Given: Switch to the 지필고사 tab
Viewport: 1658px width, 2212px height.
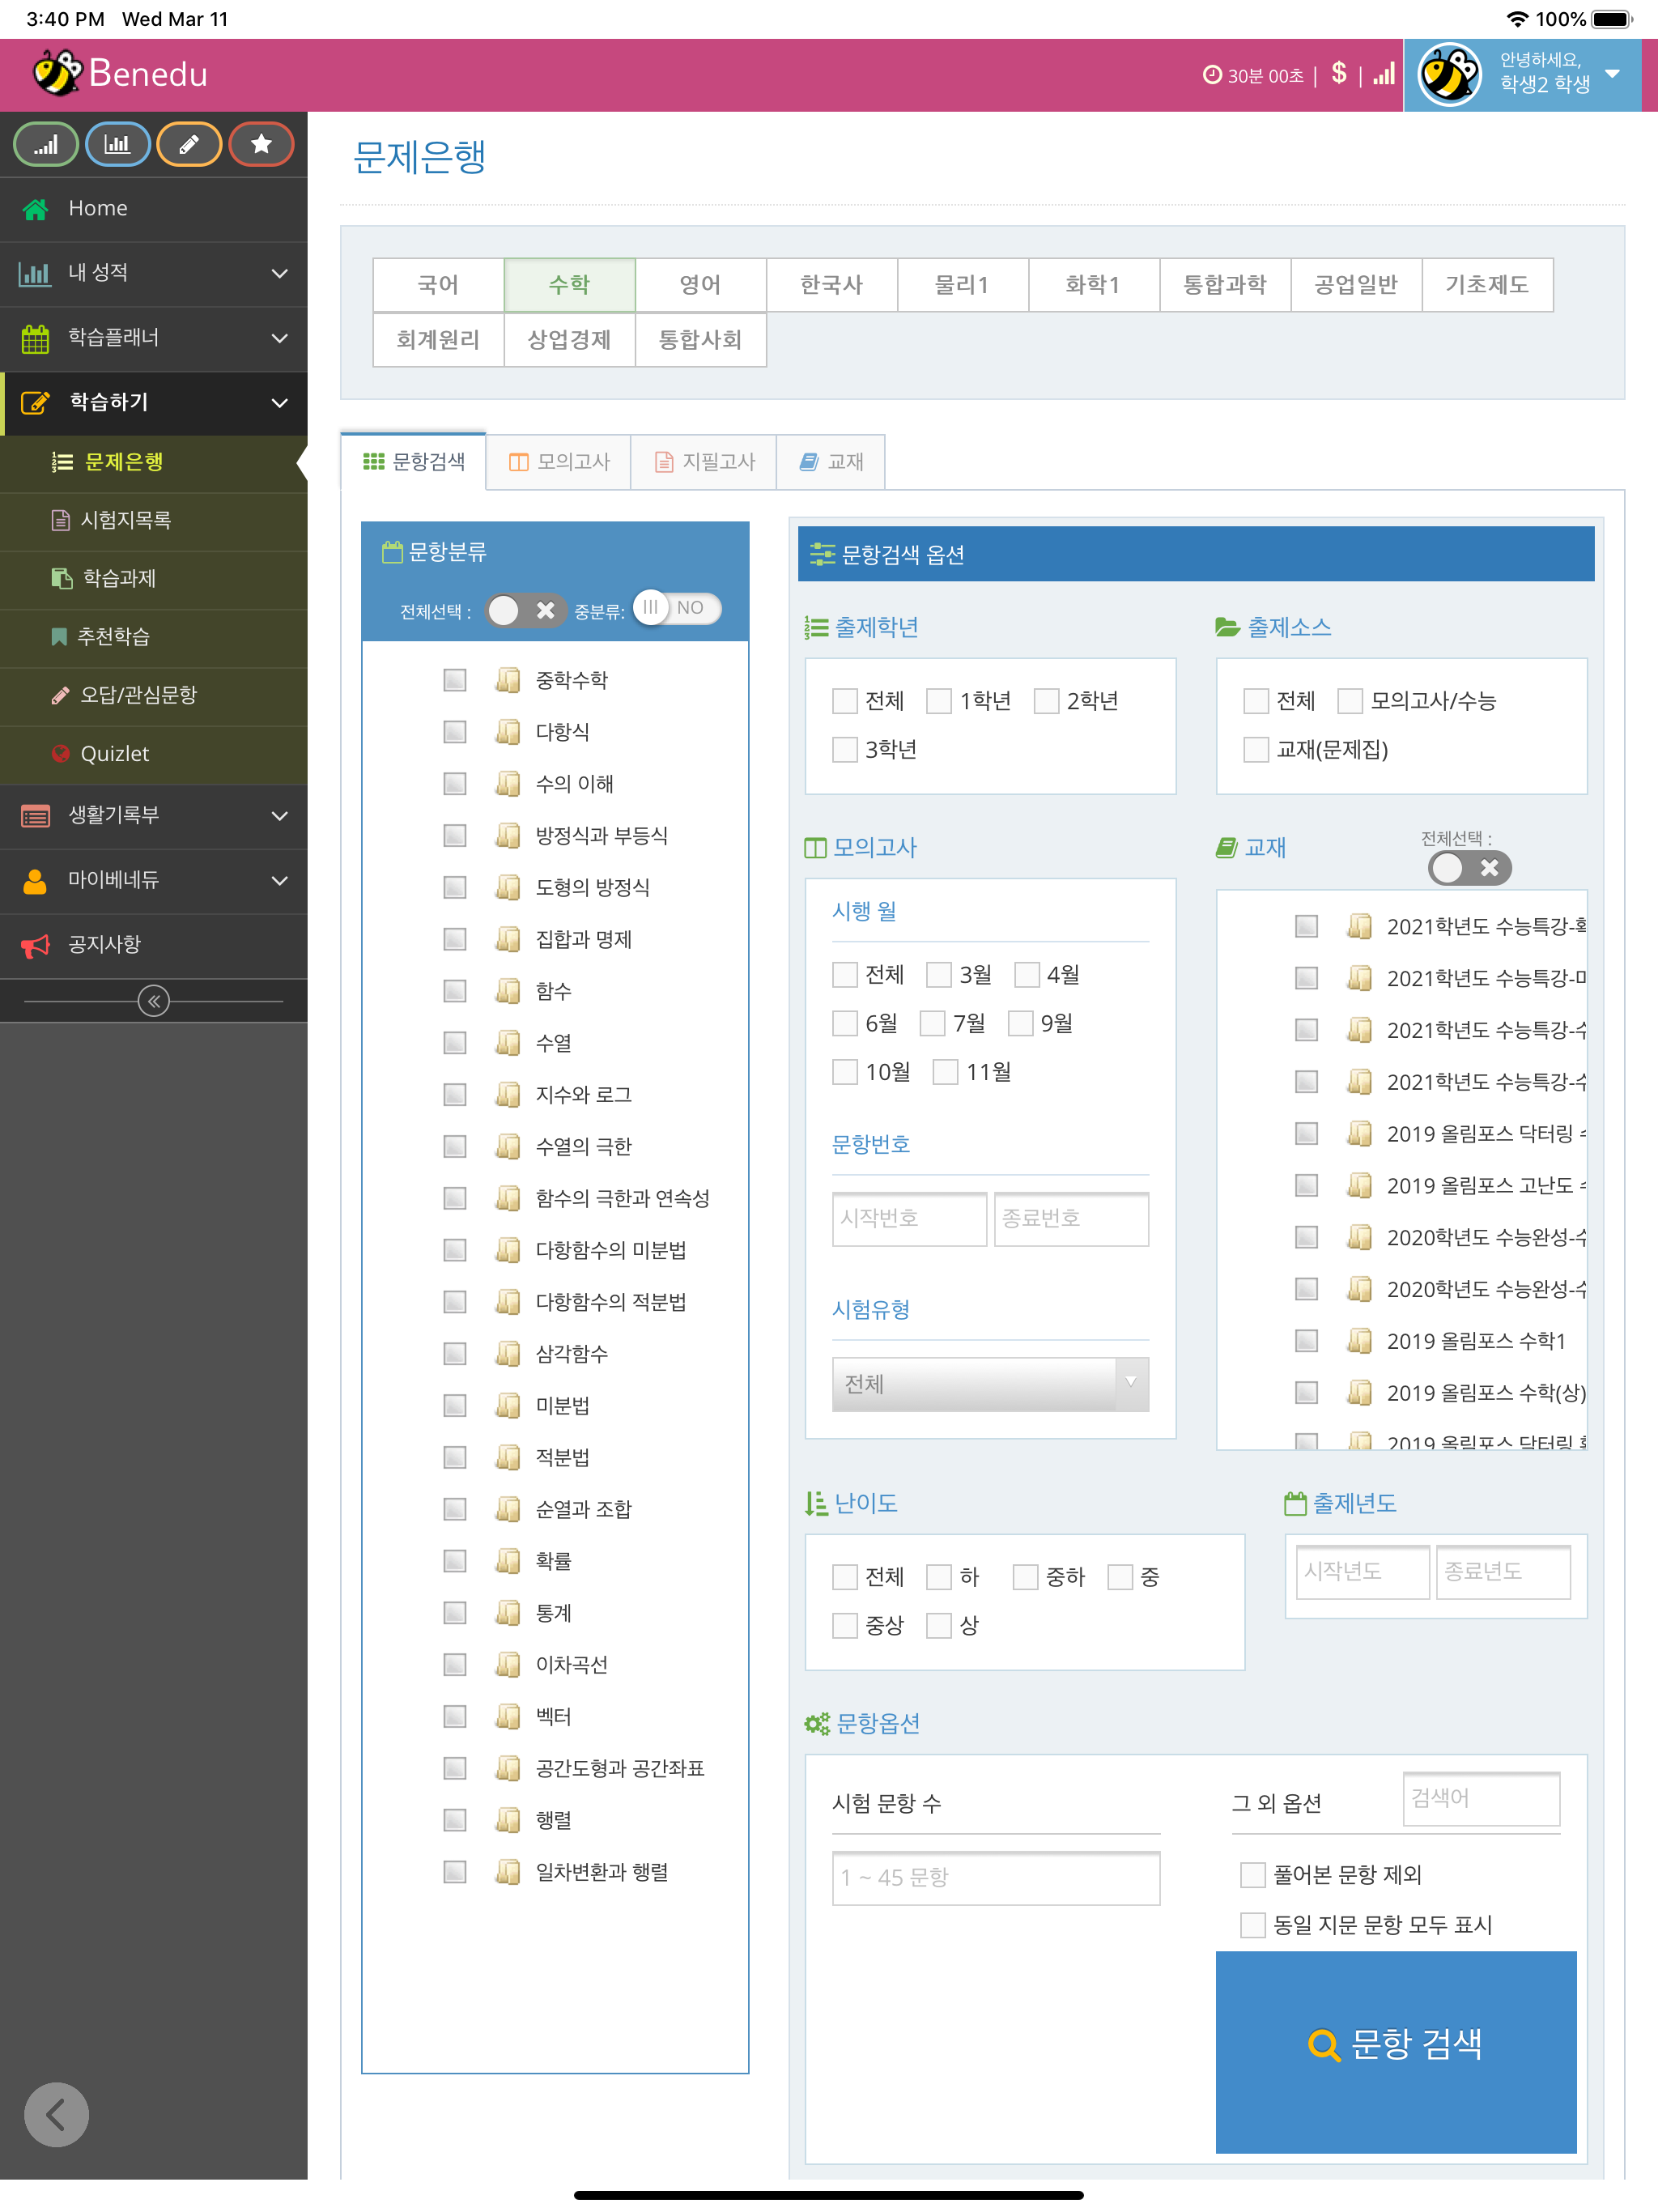Looking at the screenshot, I should coord(704,462).
